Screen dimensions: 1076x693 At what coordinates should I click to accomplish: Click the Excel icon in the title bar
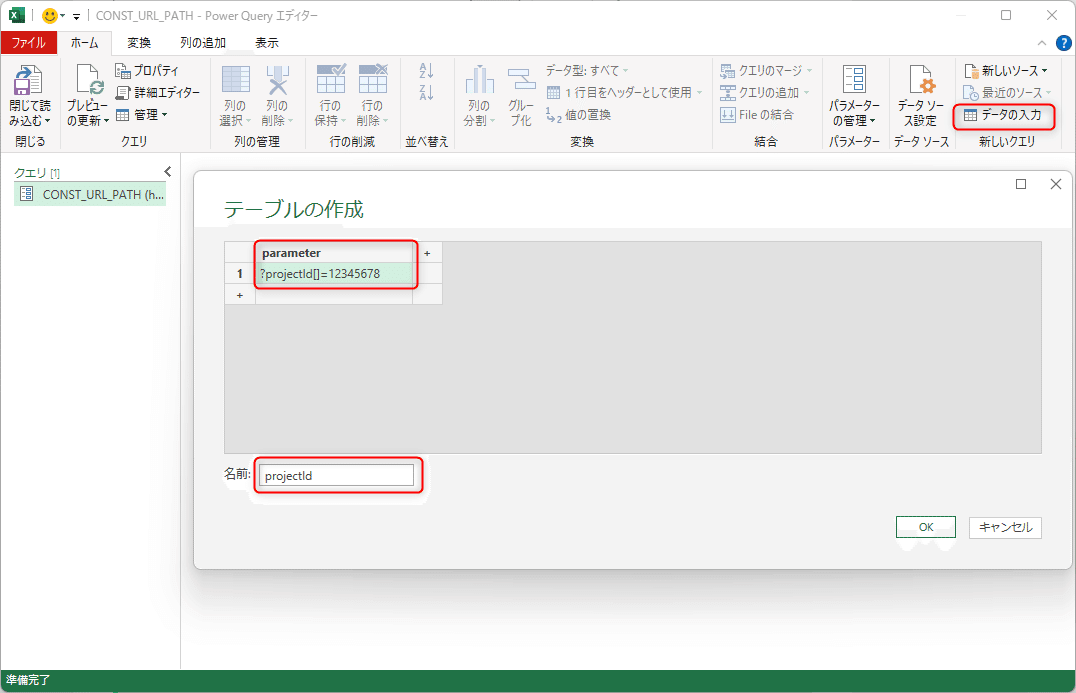(16, 15)
